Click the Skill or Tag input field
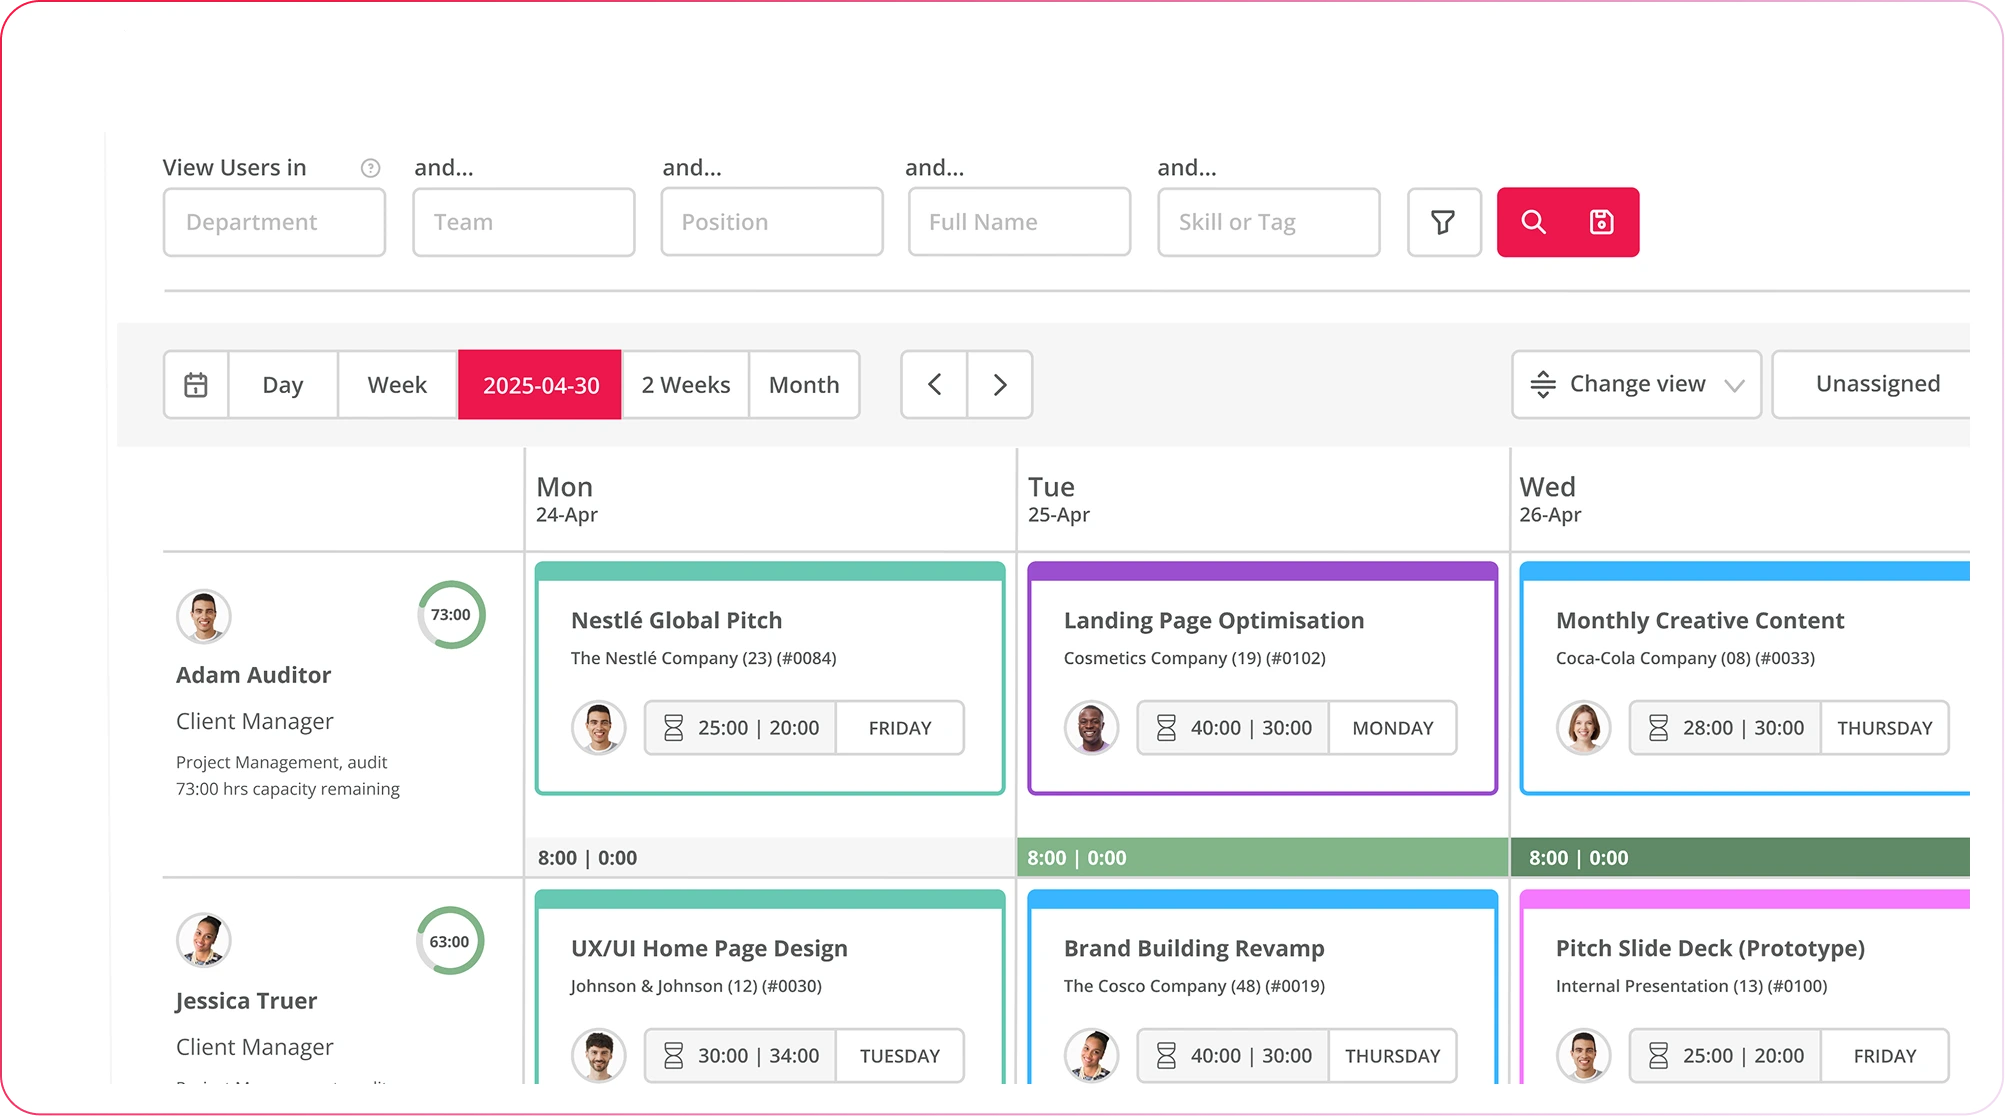Viewport: 2005px width, 1116px height. point(1268,222)
